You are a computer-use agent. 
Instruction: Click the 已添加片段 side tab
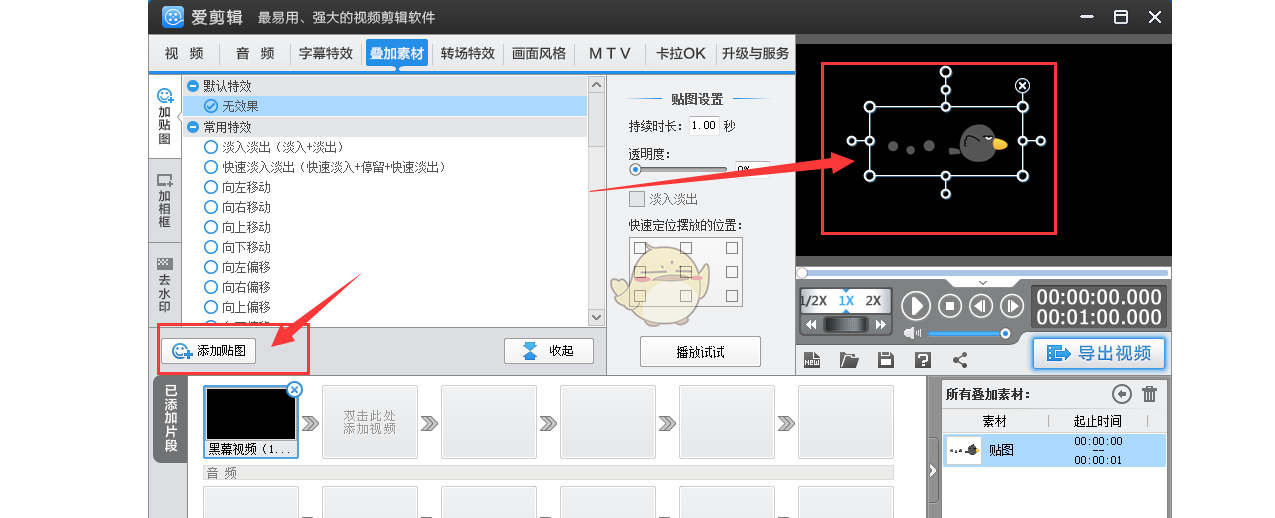tap(170, 418)
